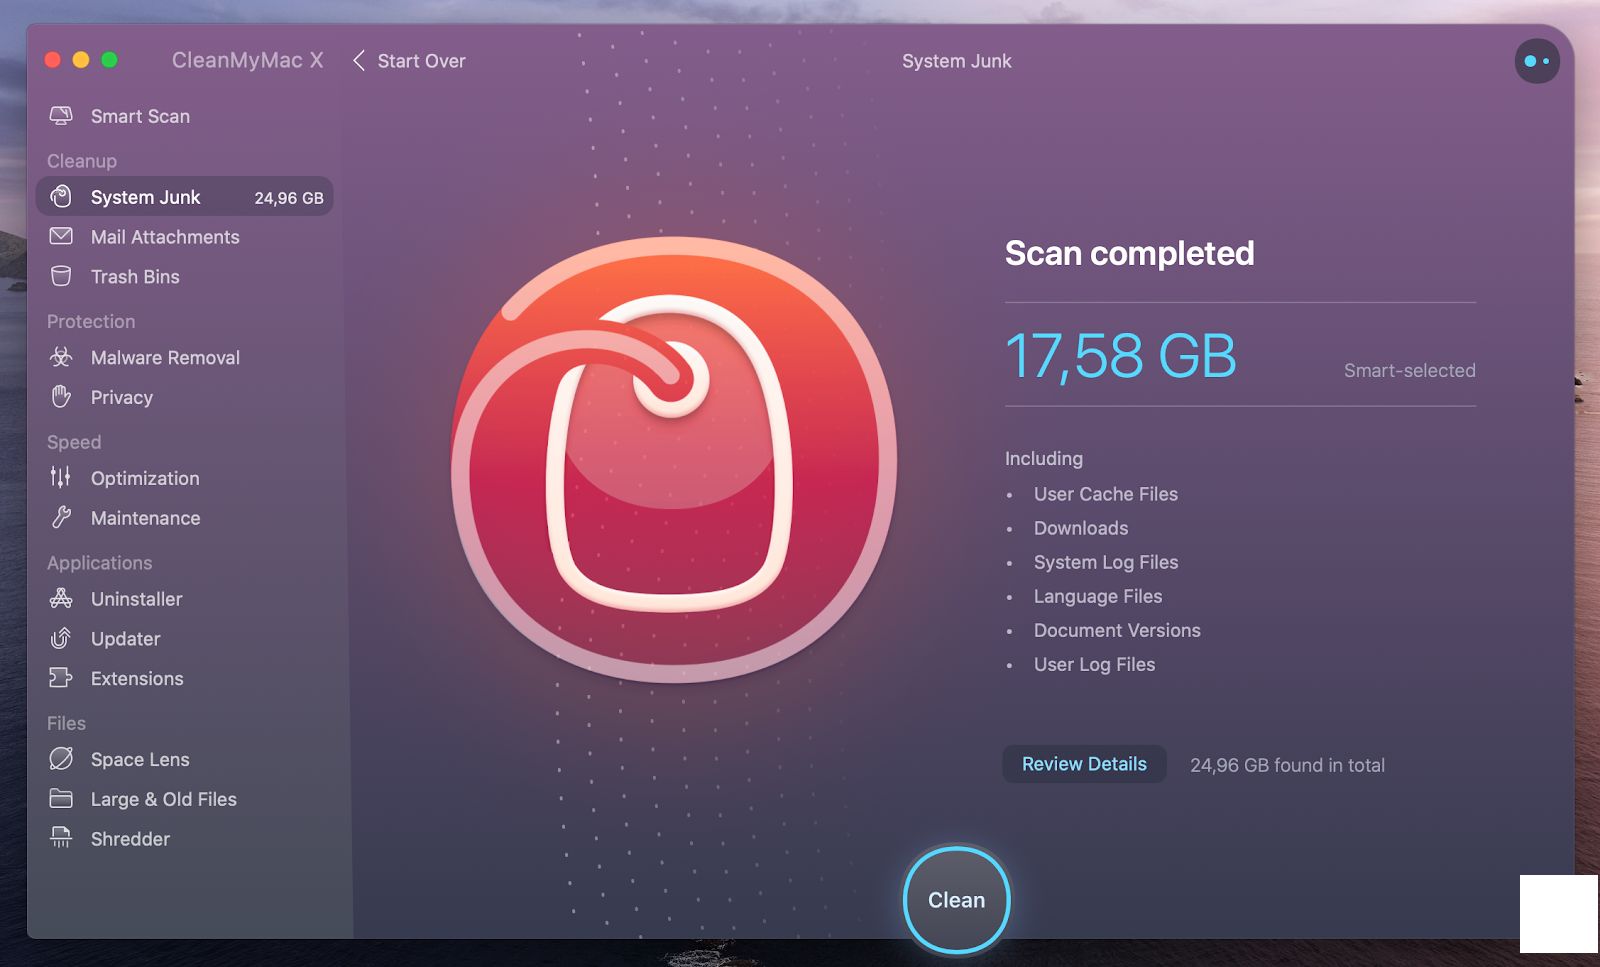Click the Large & Old Files folder icon
The width and height of the screenshot is (1600, 967).
pos(61,799)
